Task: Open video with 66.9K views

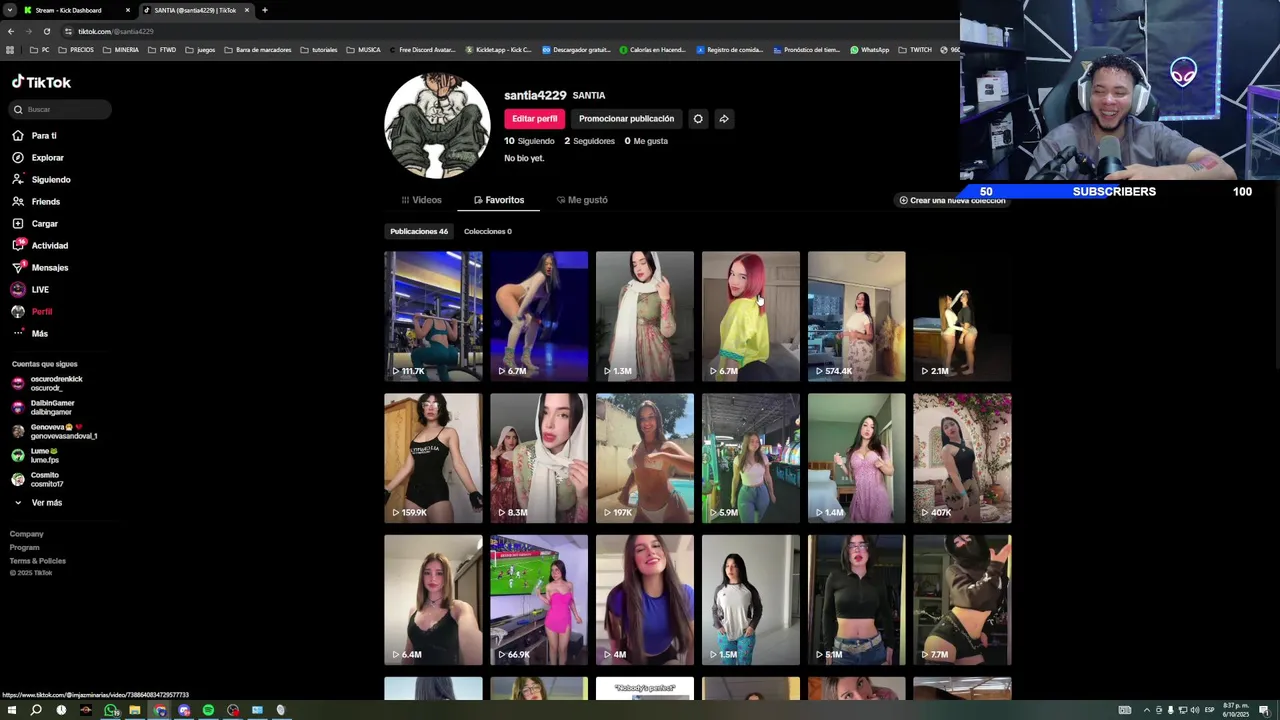Action: [539, 600]
